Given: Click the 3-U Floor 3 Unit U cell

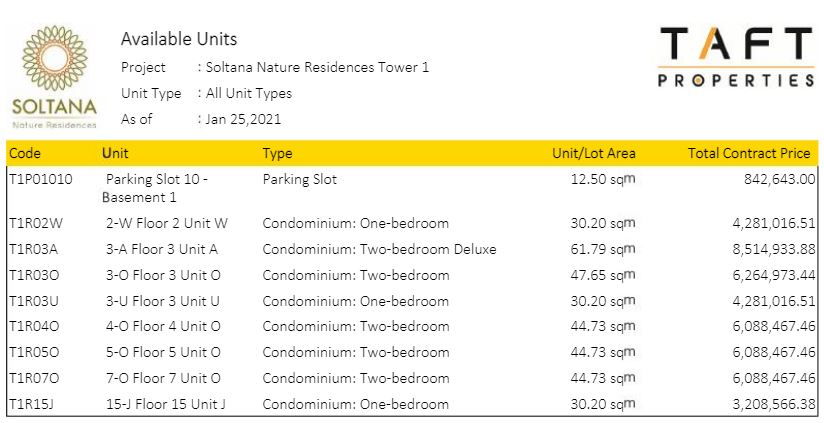Looking at the screenshot, I should (x=162, y=301).
